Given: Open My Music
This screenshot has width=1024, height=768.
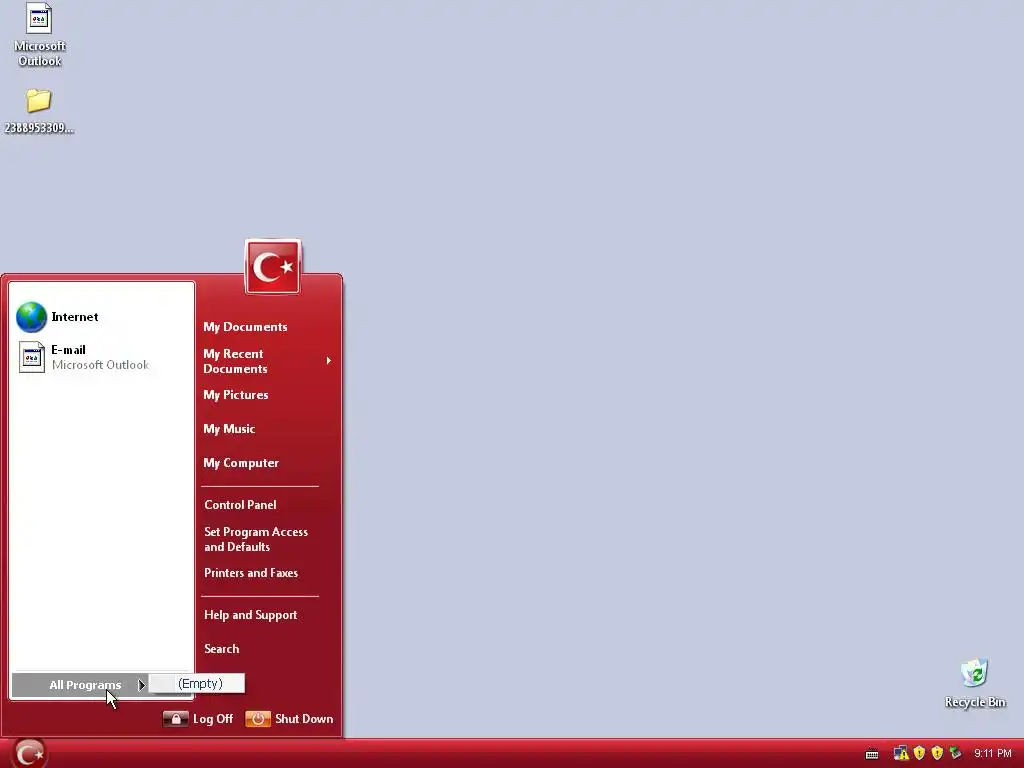Looking at the screenshot, I should click(x=229, y=428).
